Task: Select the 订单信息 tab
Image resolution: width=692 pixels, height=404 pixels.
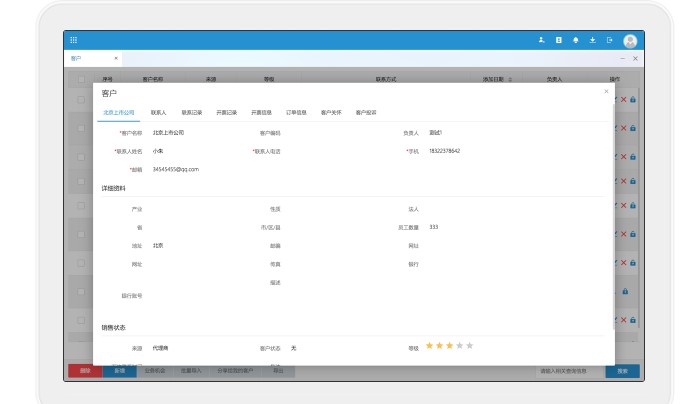Action: click(x=297, y=113)
